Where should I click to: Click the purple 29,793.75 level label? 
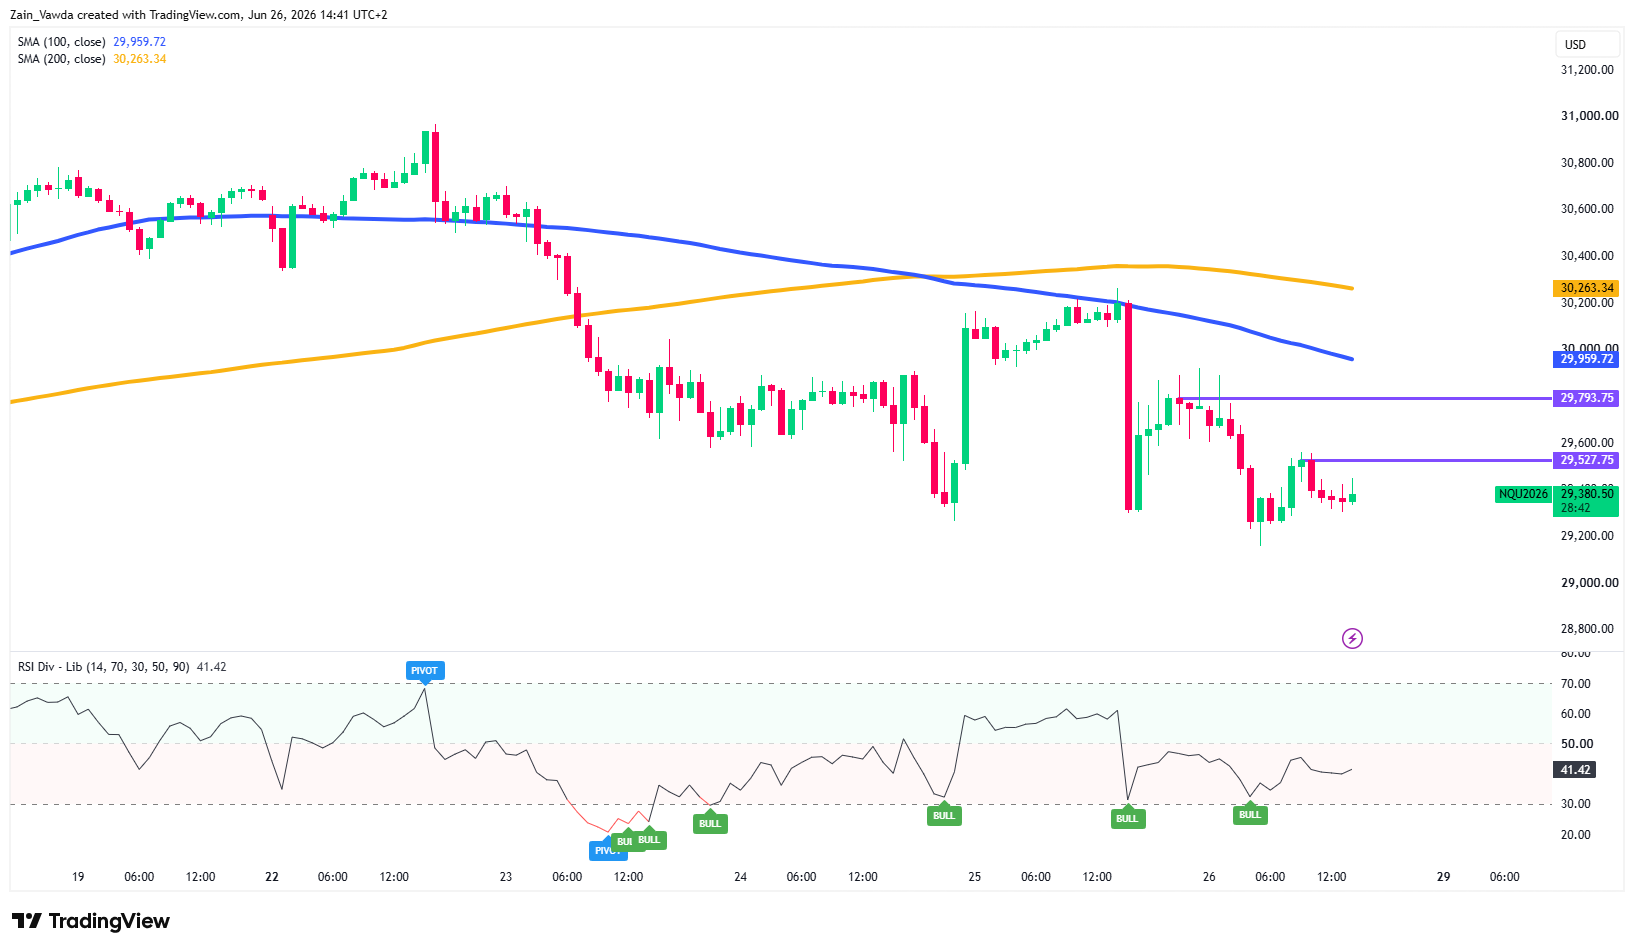1585,398
